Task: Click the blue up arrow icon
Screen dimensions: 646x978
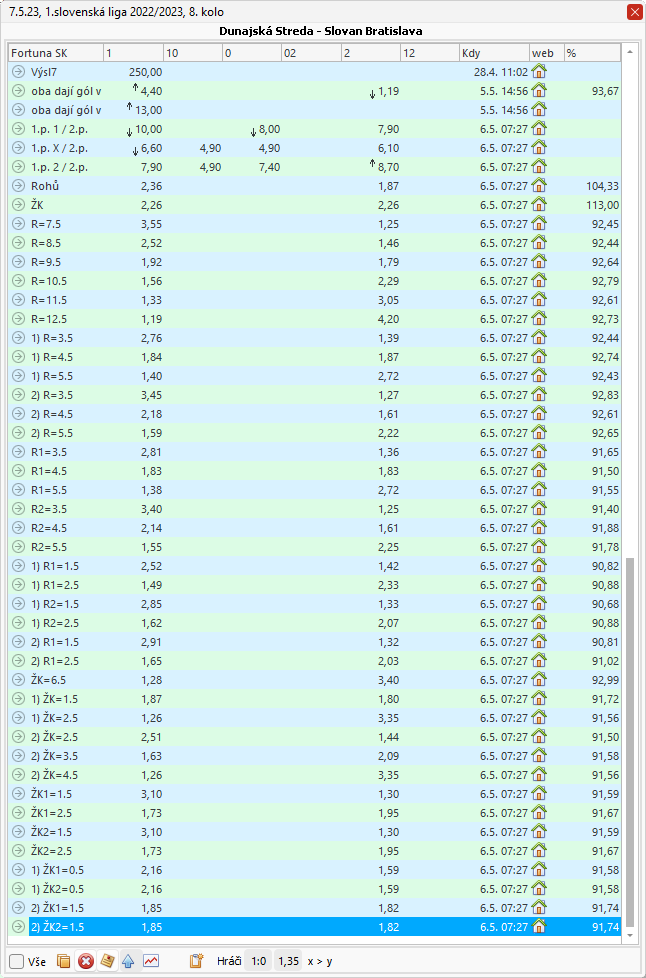Action: (x=128, y=961)
